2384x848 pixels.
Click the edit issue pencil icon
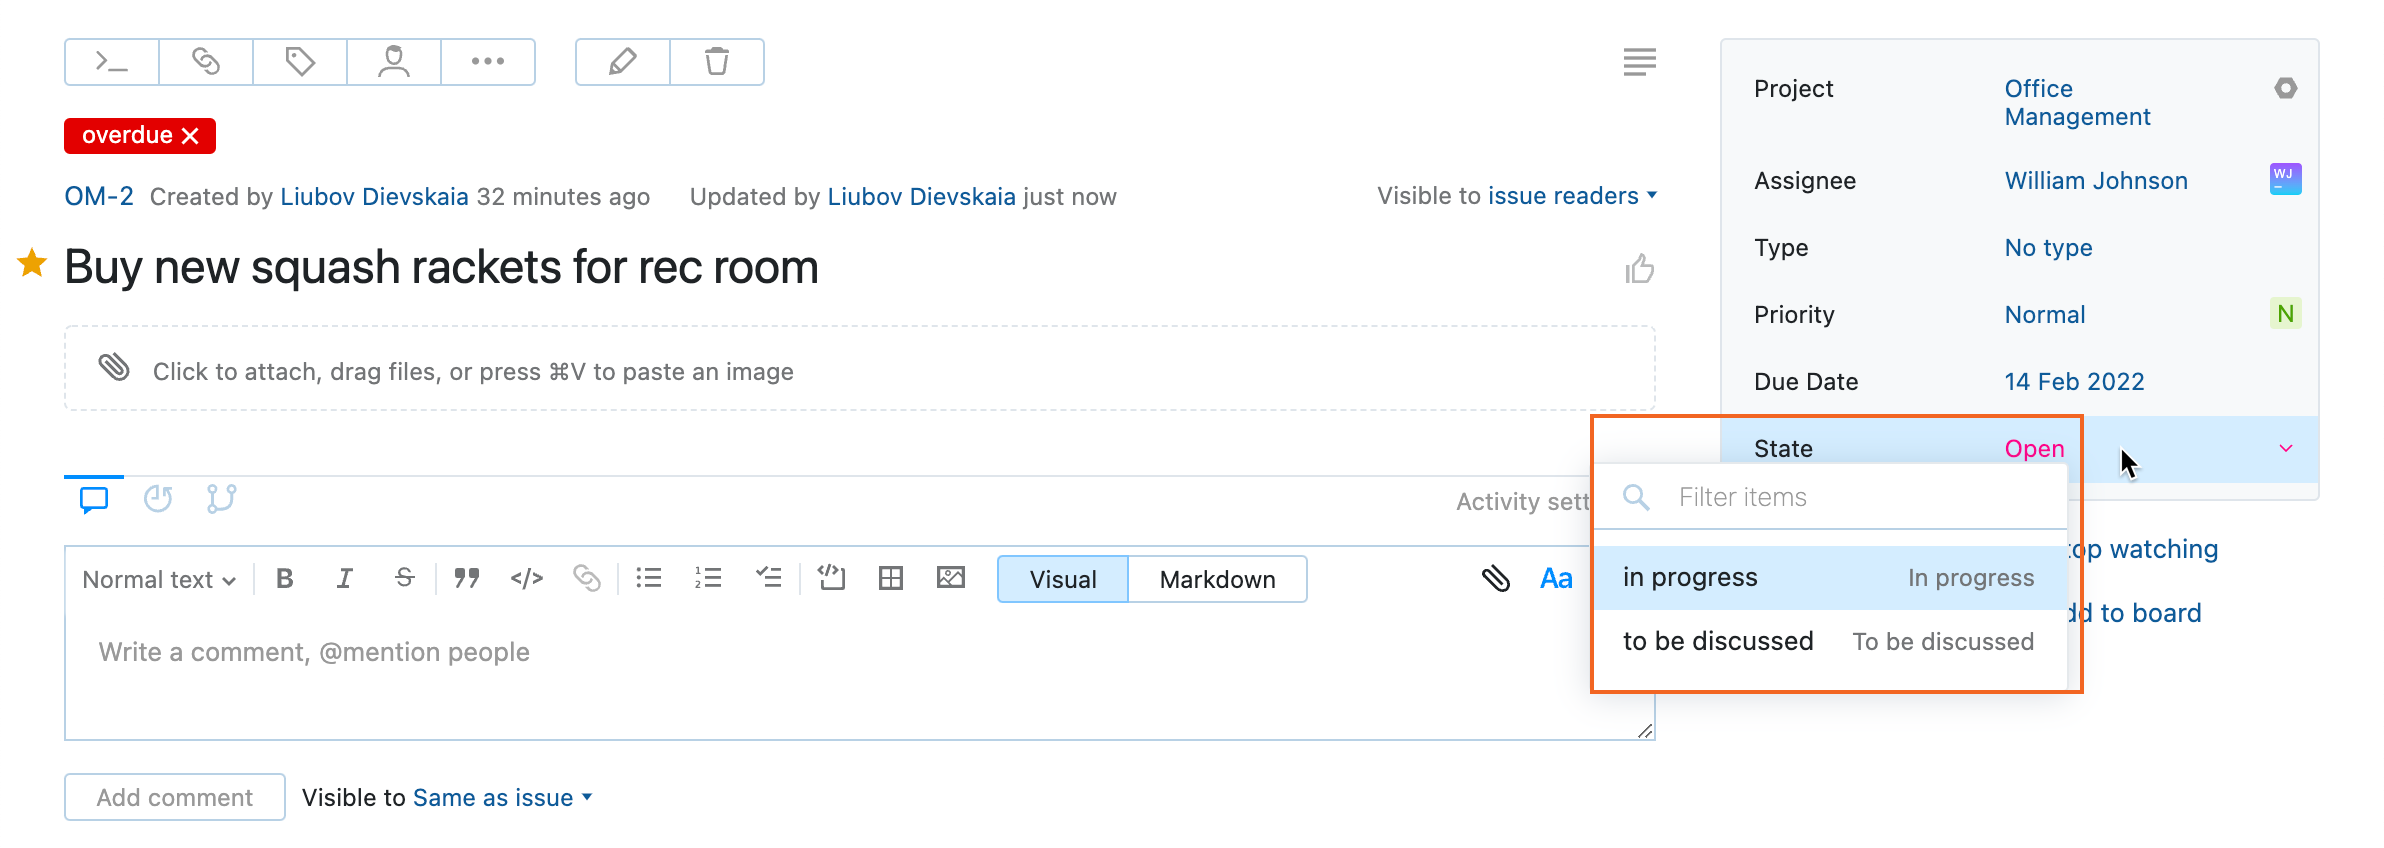click(622, 62)
